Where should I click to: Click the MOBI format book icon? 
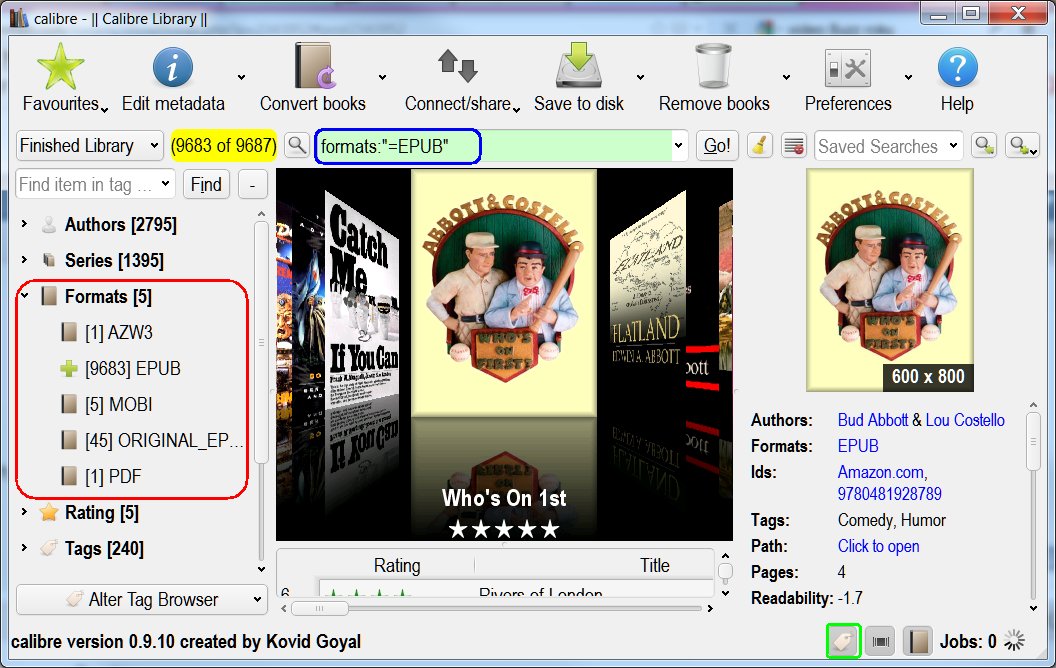click(x=69, y=404)
